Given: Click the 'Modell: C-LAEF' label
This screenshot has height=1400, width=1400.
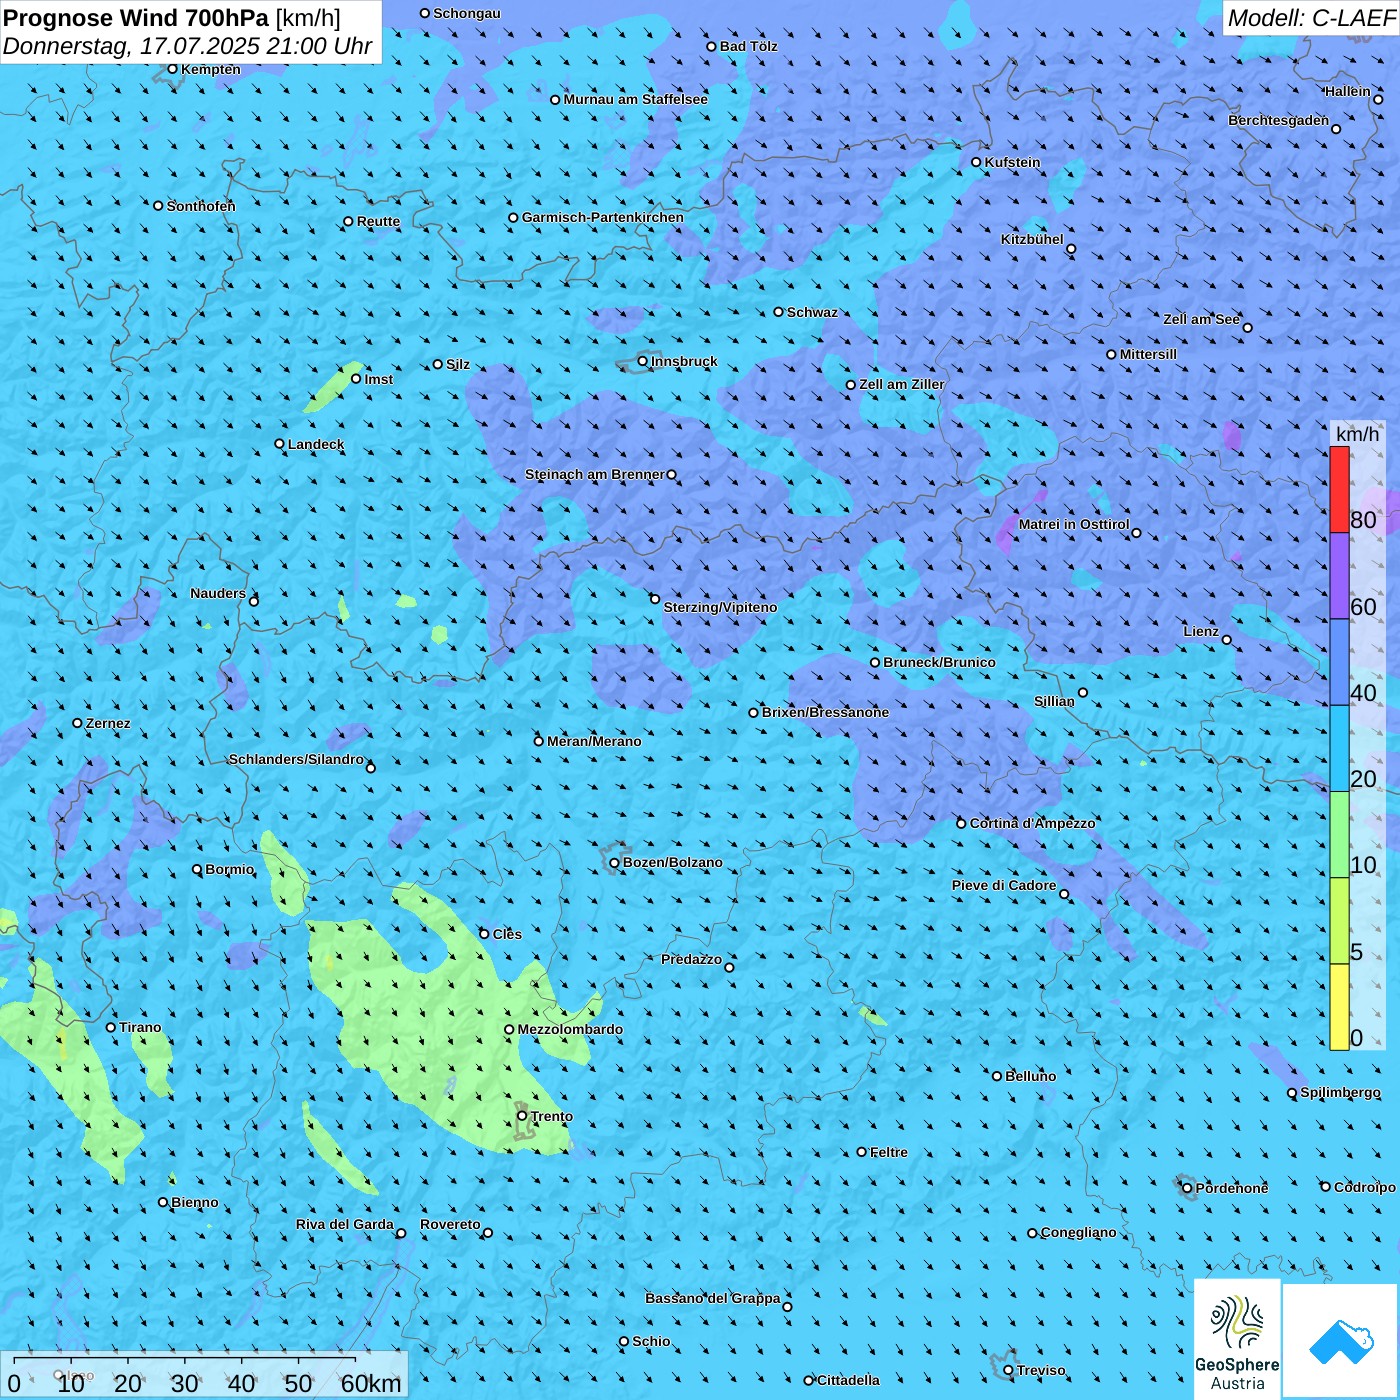Looking at the screenshot, I should click(x=1311, y=18).
